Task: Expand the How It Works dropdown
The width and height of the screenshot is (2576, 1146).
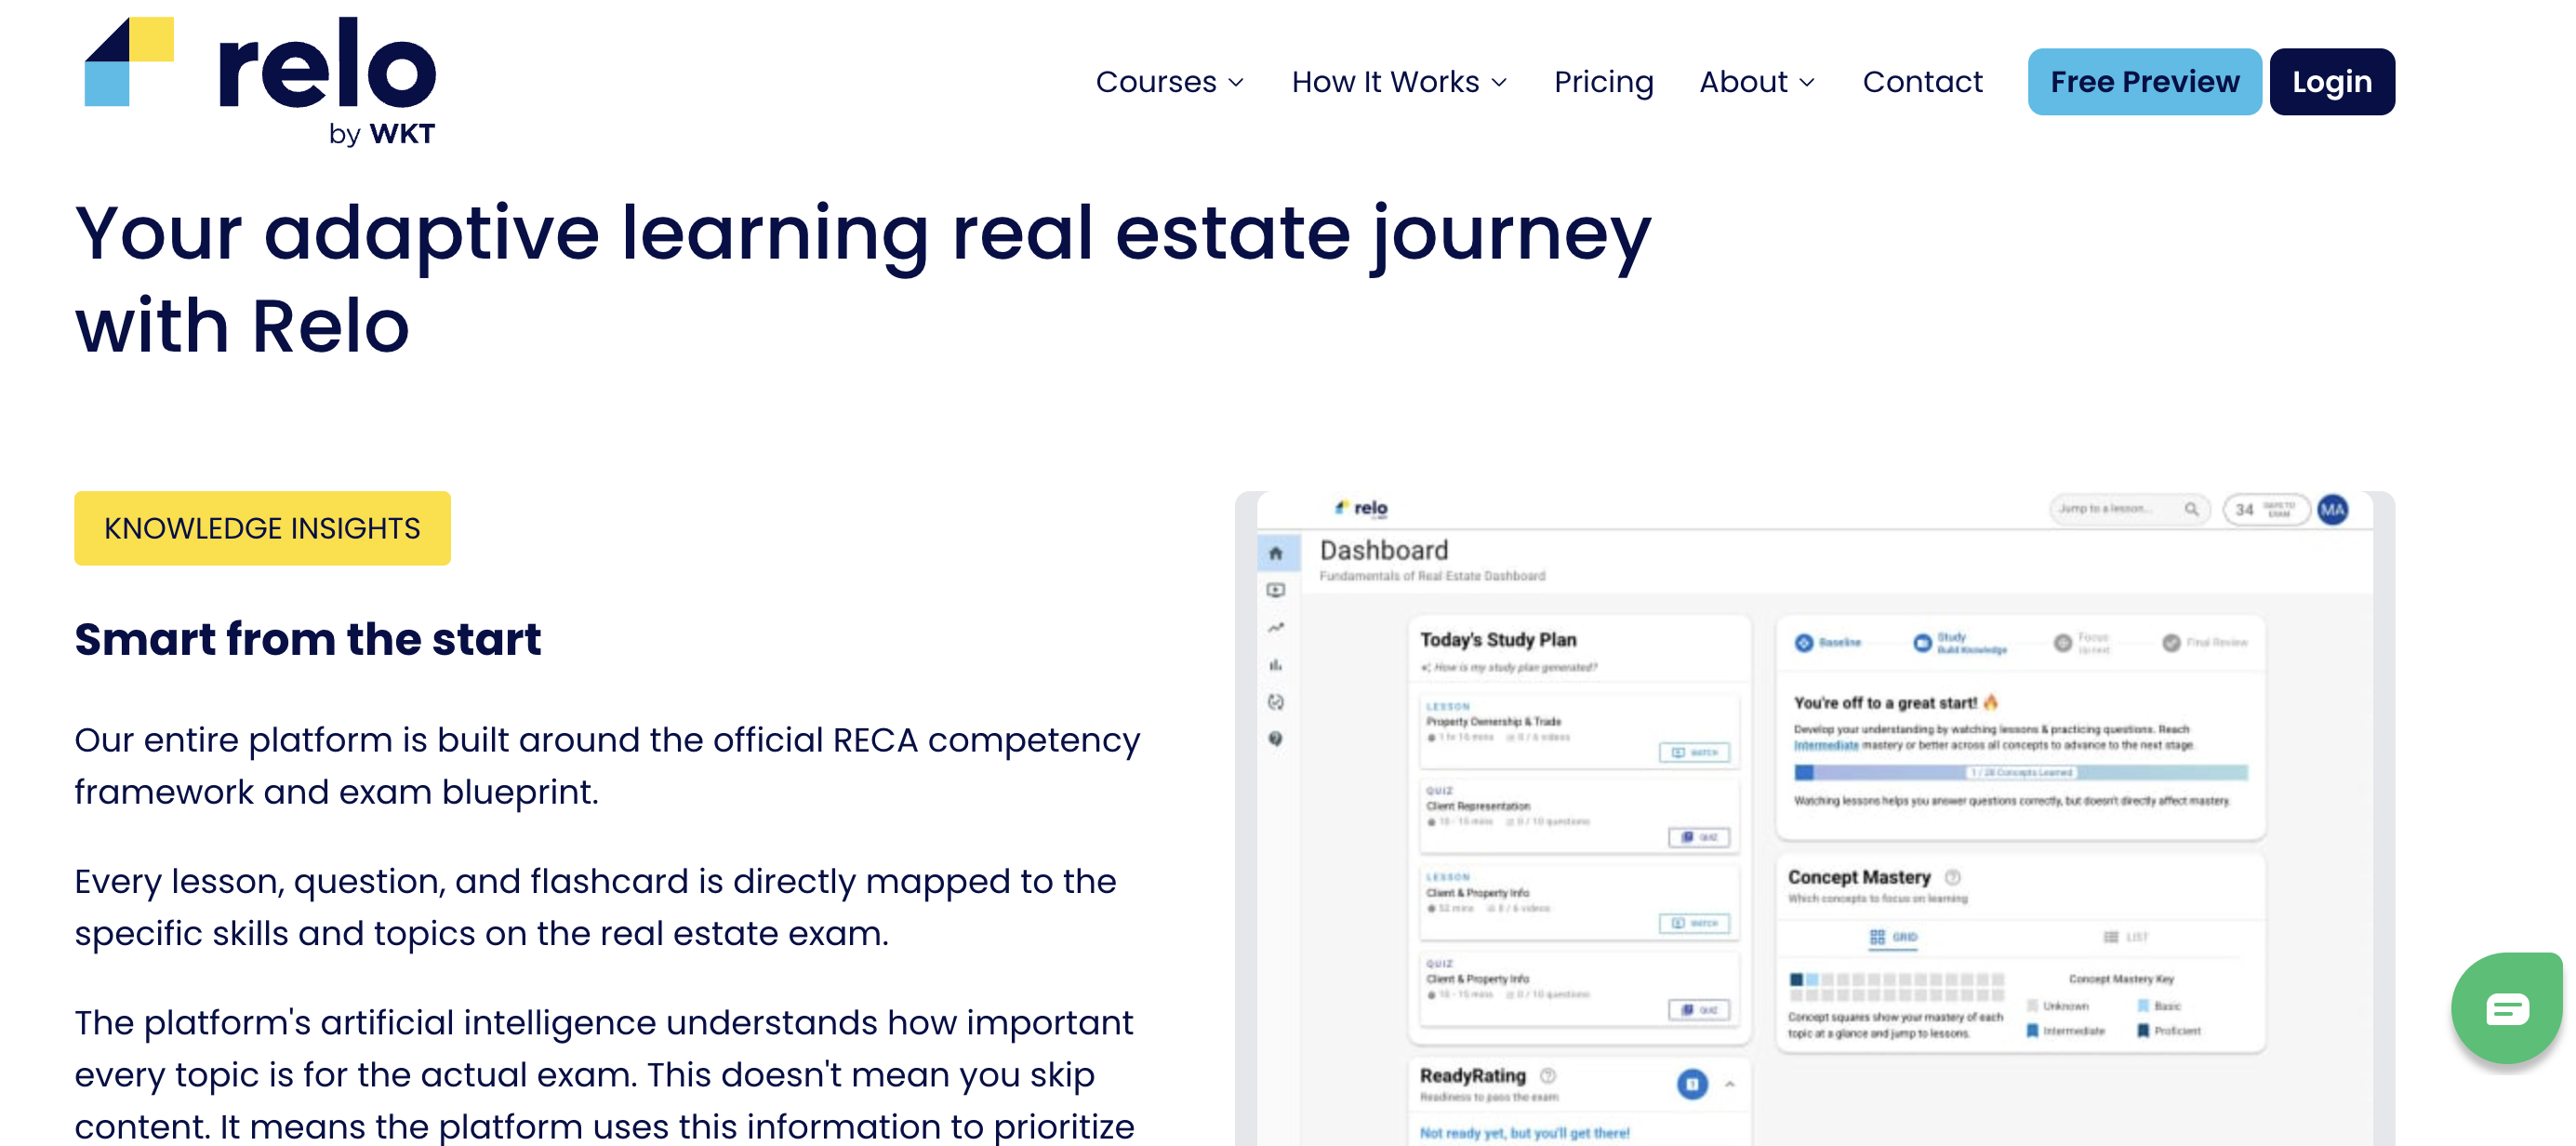Action: tap(1399, 82)
